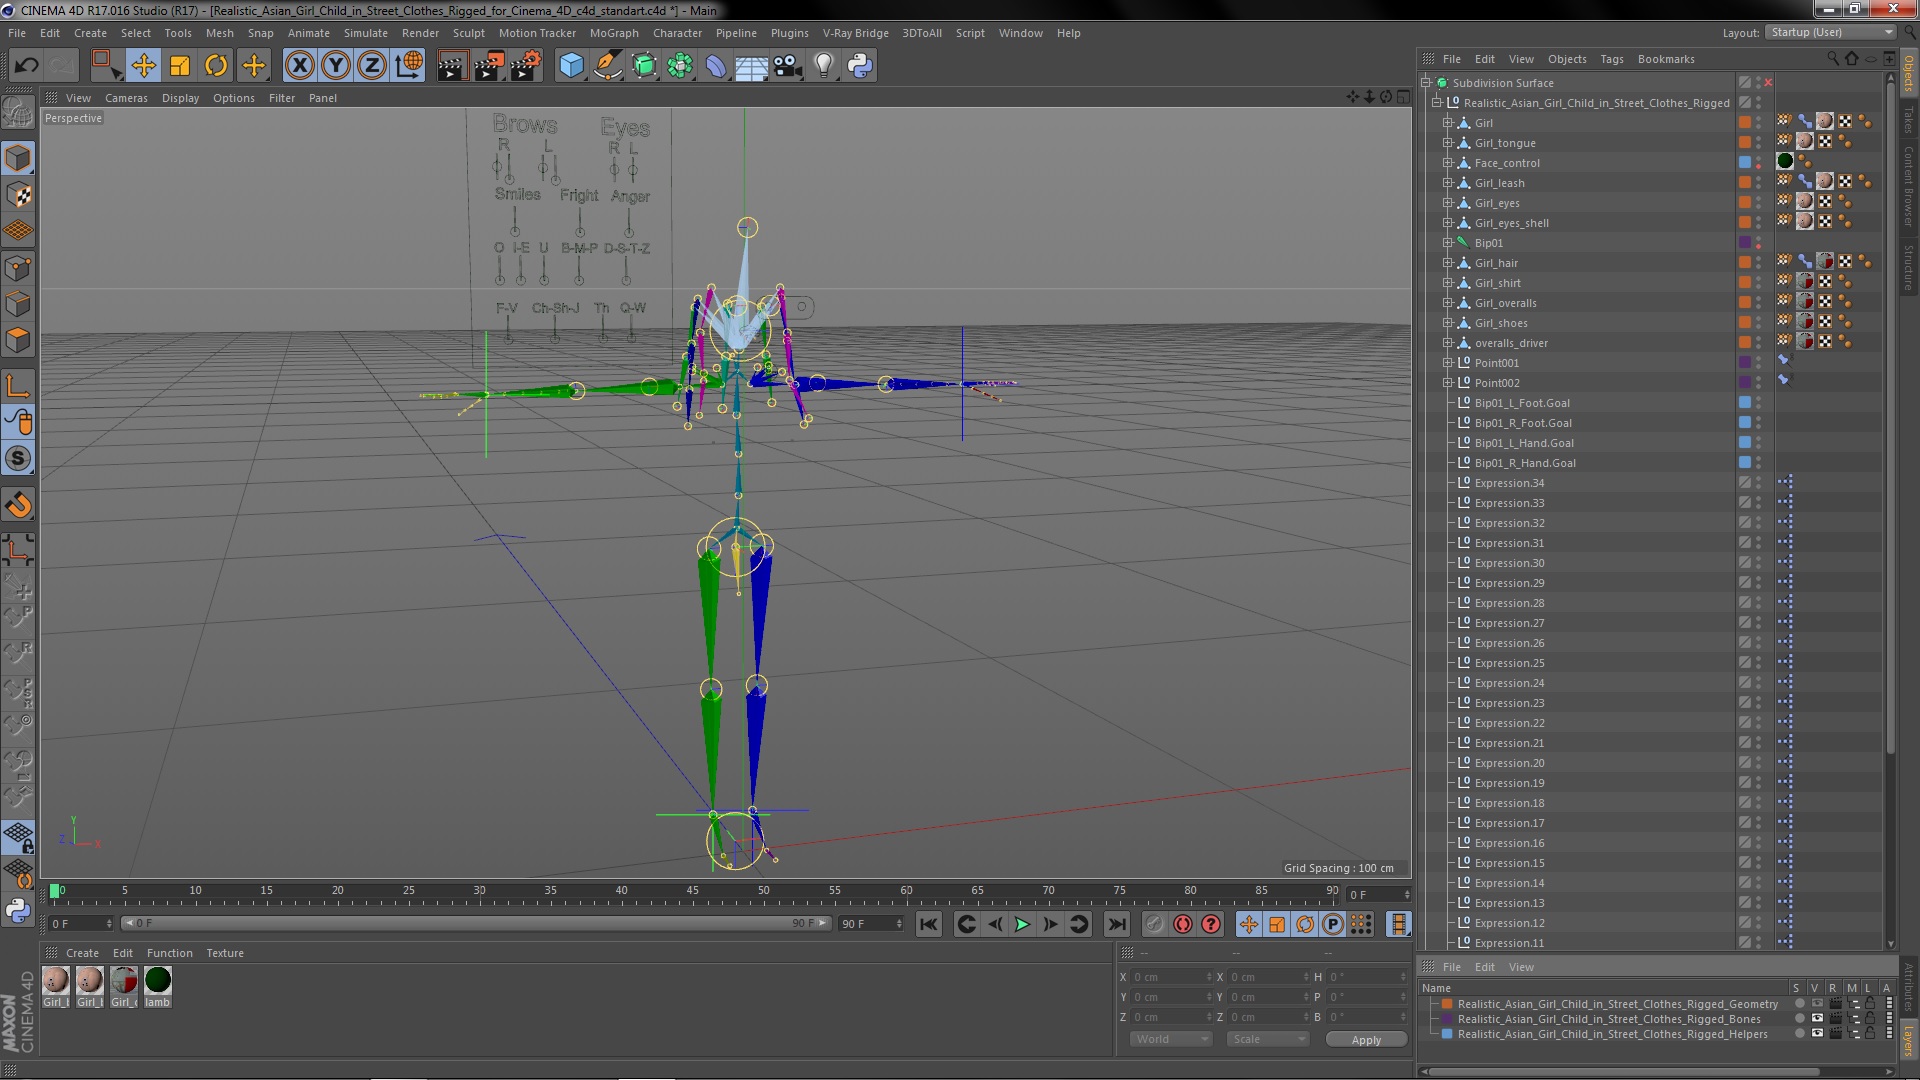
Task: Go to start of animation
Action: coord(929,924)
